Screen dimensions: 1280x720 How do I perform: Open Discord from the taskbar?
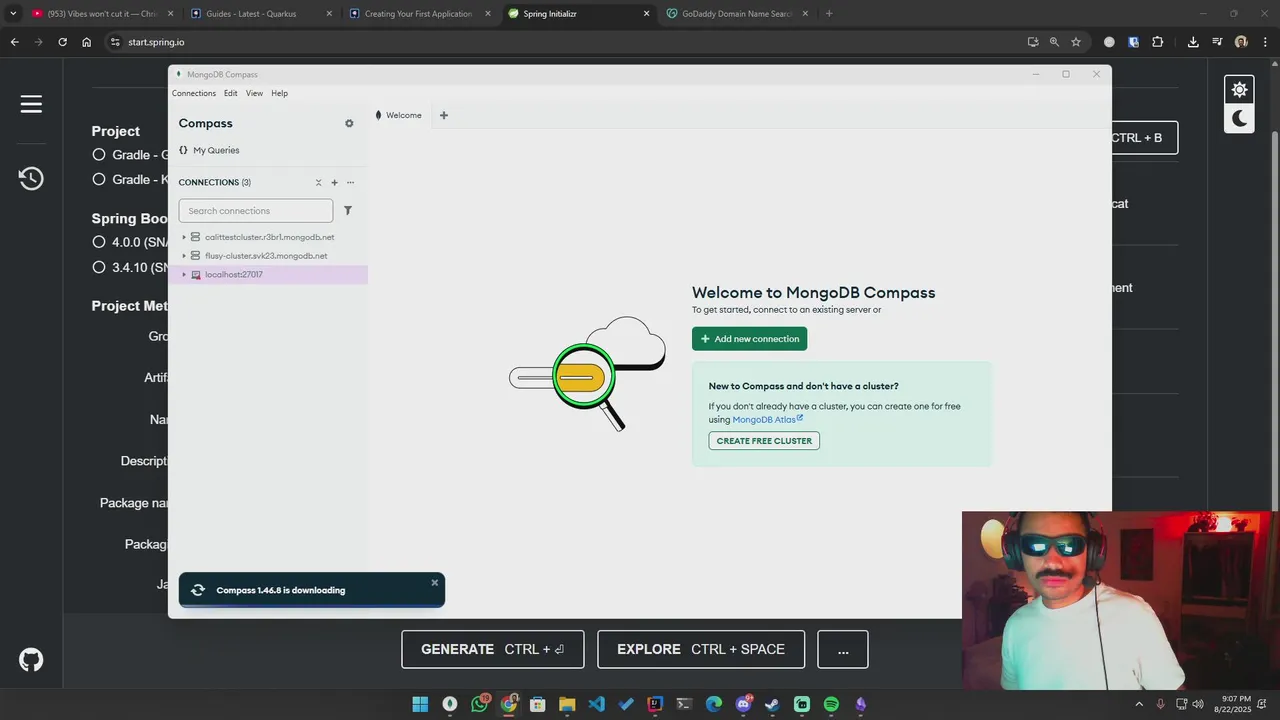point(743,704)
